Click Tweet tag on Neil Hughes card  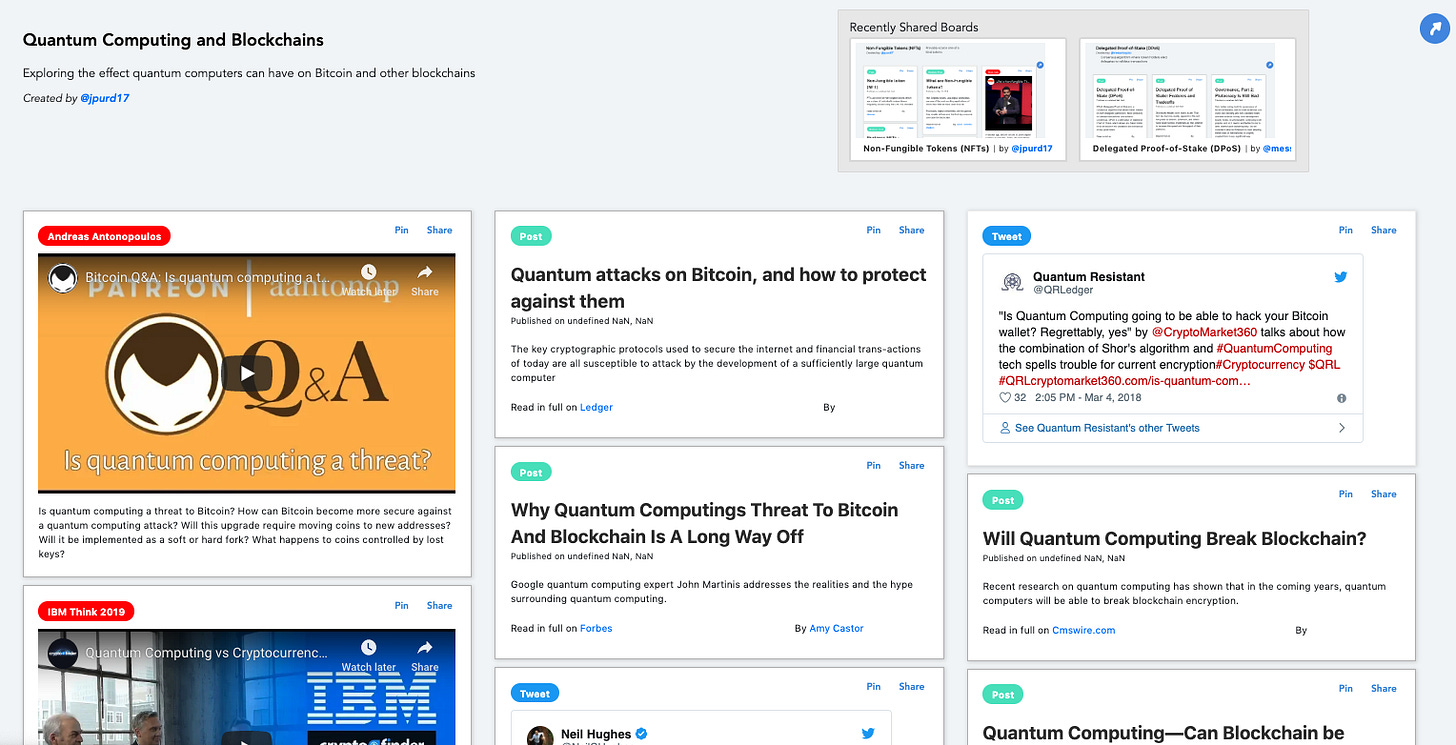(x=535, y=693)
